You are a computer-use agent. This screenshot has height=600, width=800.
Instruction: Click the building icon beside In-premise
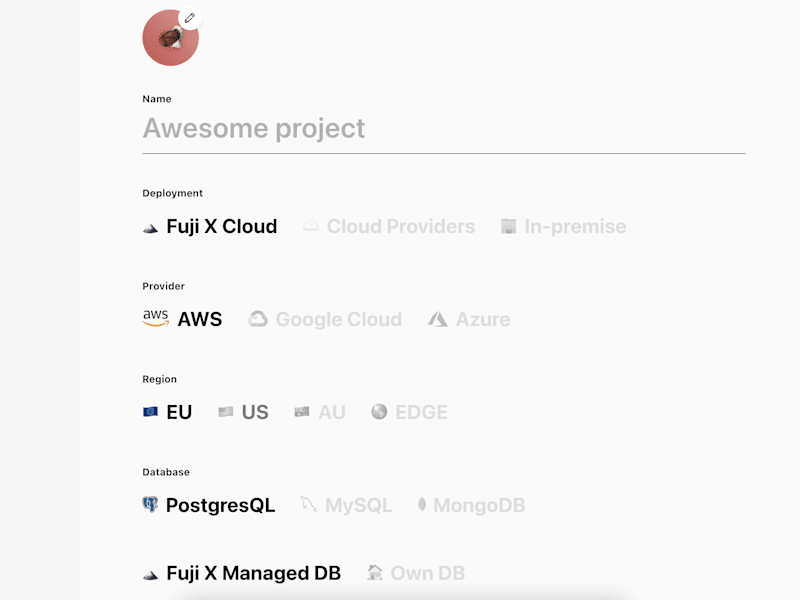pos(509,227)
